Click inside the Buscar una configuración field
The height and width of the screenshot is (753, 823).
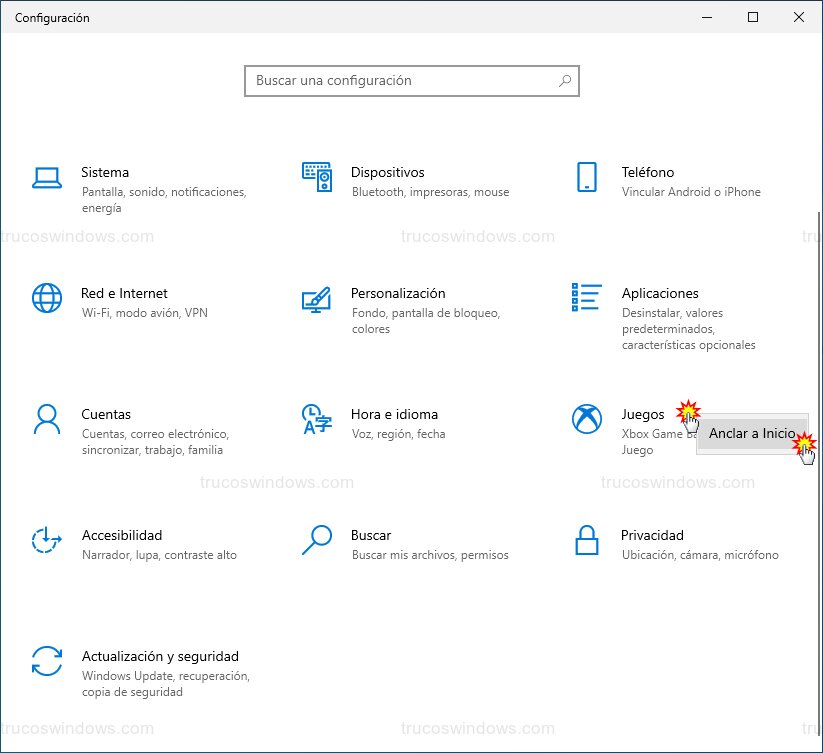pos(400,81)
